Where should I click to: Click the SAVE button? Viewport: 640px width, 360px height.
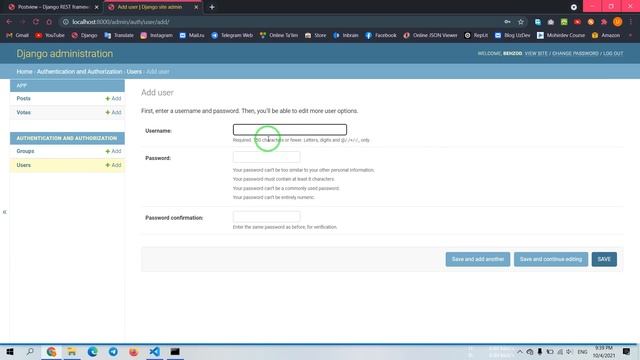604,259
